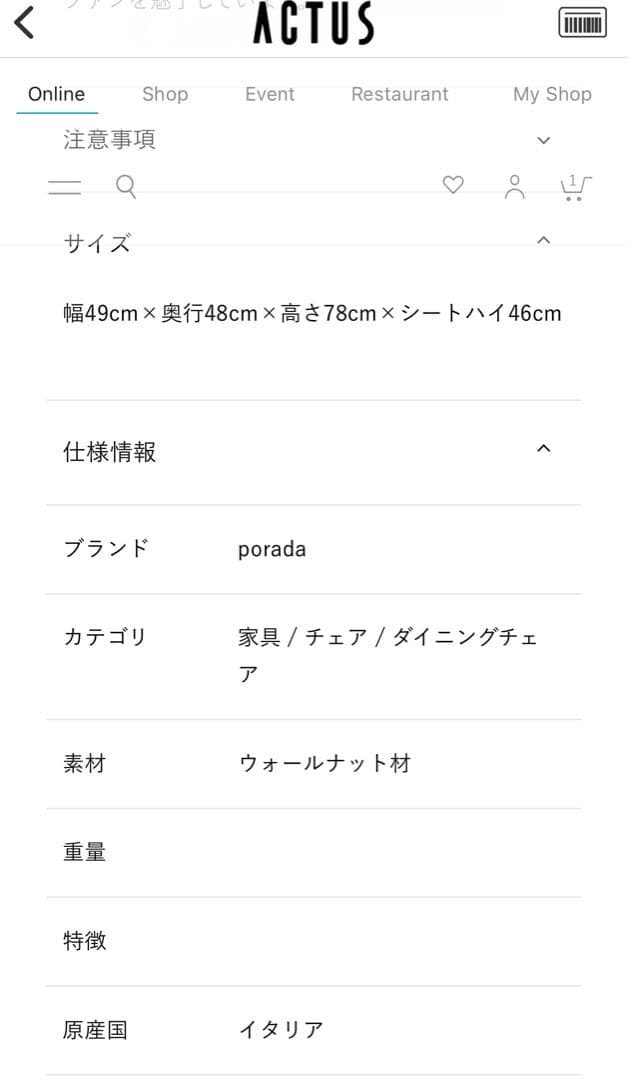Switch to the Restaurant tab
The width and height of the screenshot is (629, 1080).
[399, 94]
